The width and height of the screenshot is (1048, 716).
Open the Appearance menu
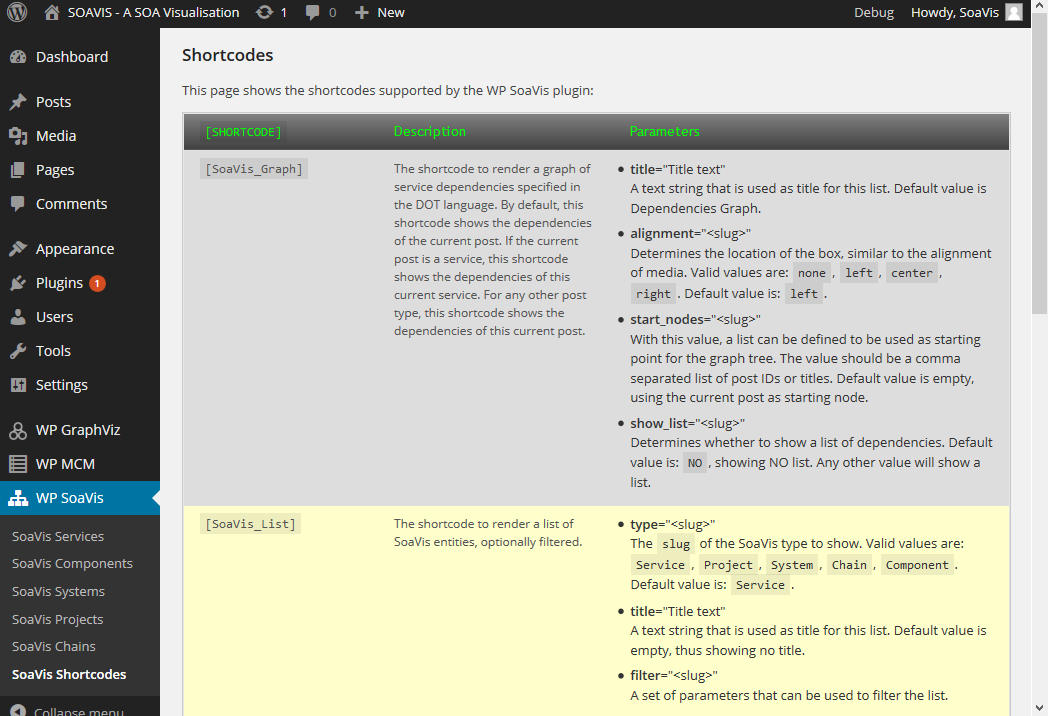tap(75, 249)
